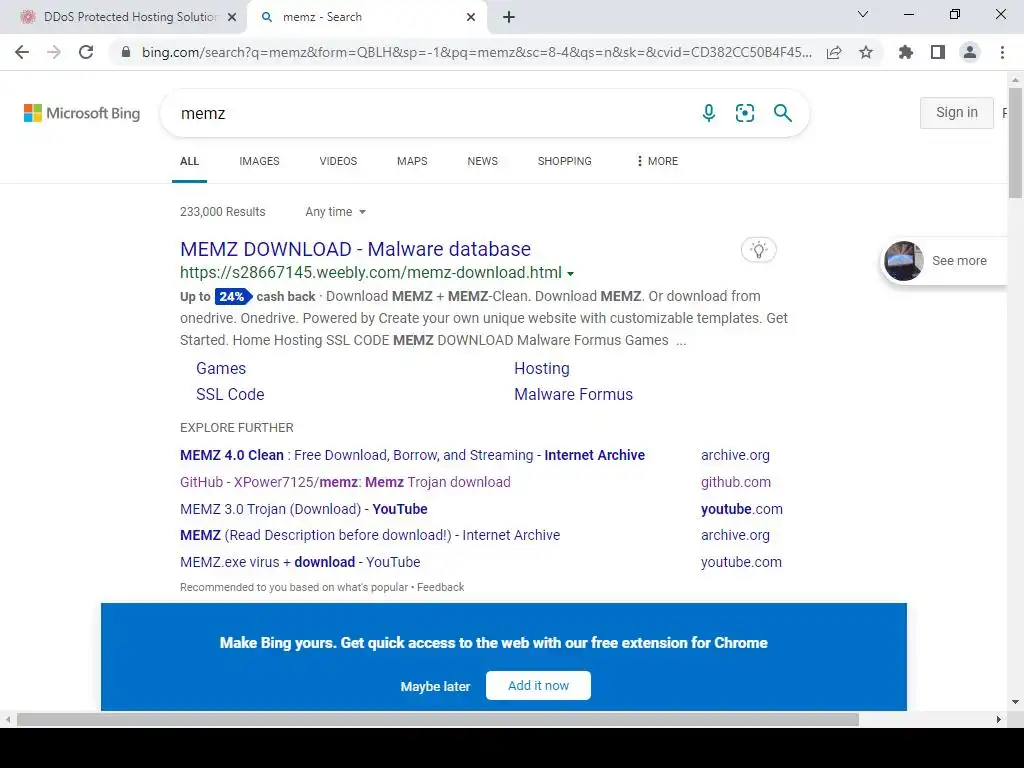Click the first archive.org domain text

pos(735,455)
